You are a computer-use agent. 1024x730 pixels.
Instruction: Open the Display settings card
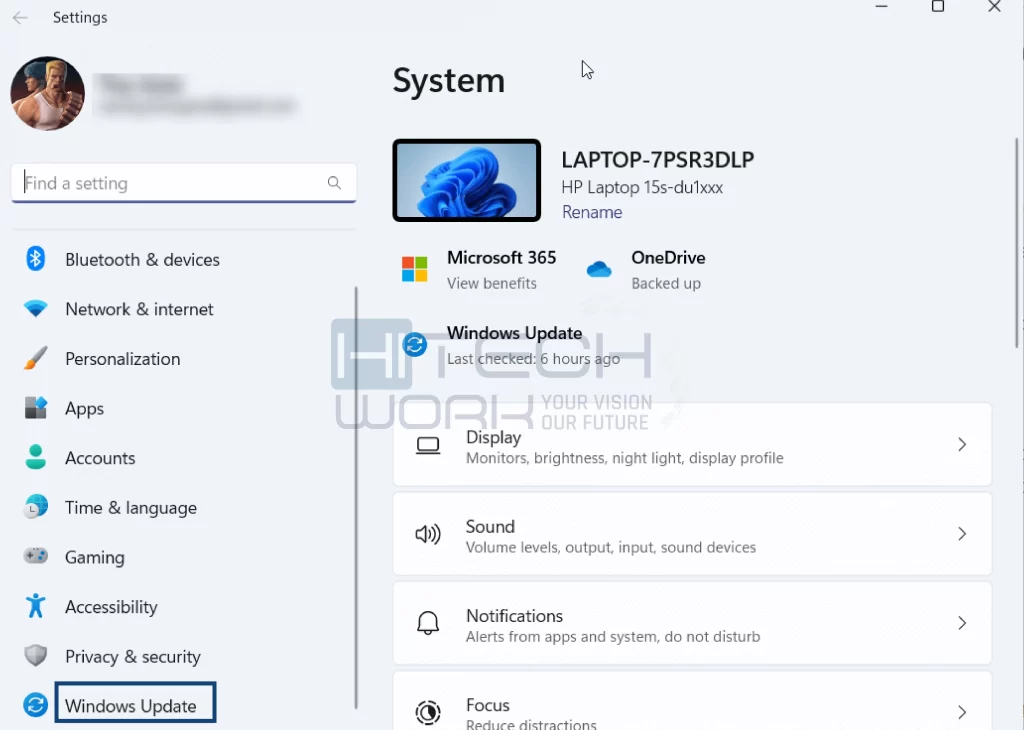pyautogui.click(x=692, y=445)
